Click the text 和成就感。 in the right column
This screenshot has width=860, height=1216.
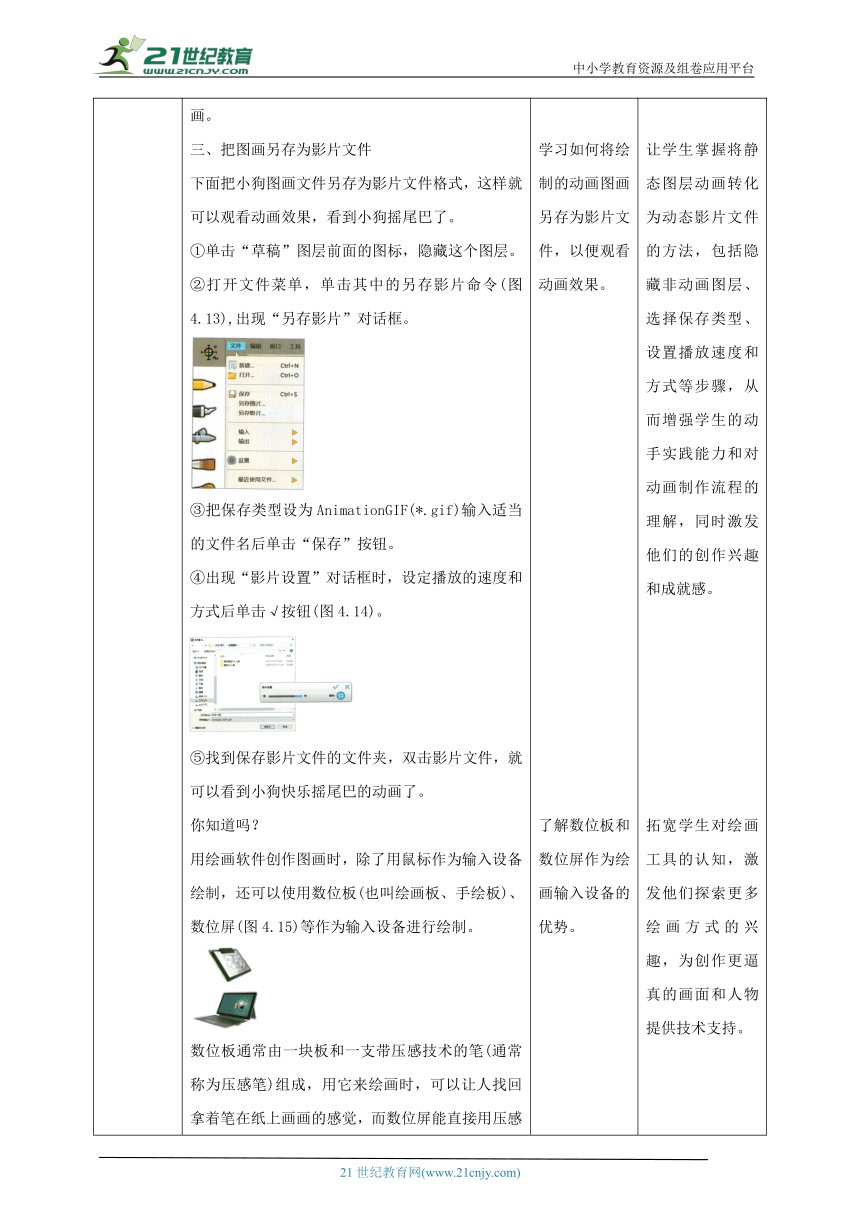(683, 589)
